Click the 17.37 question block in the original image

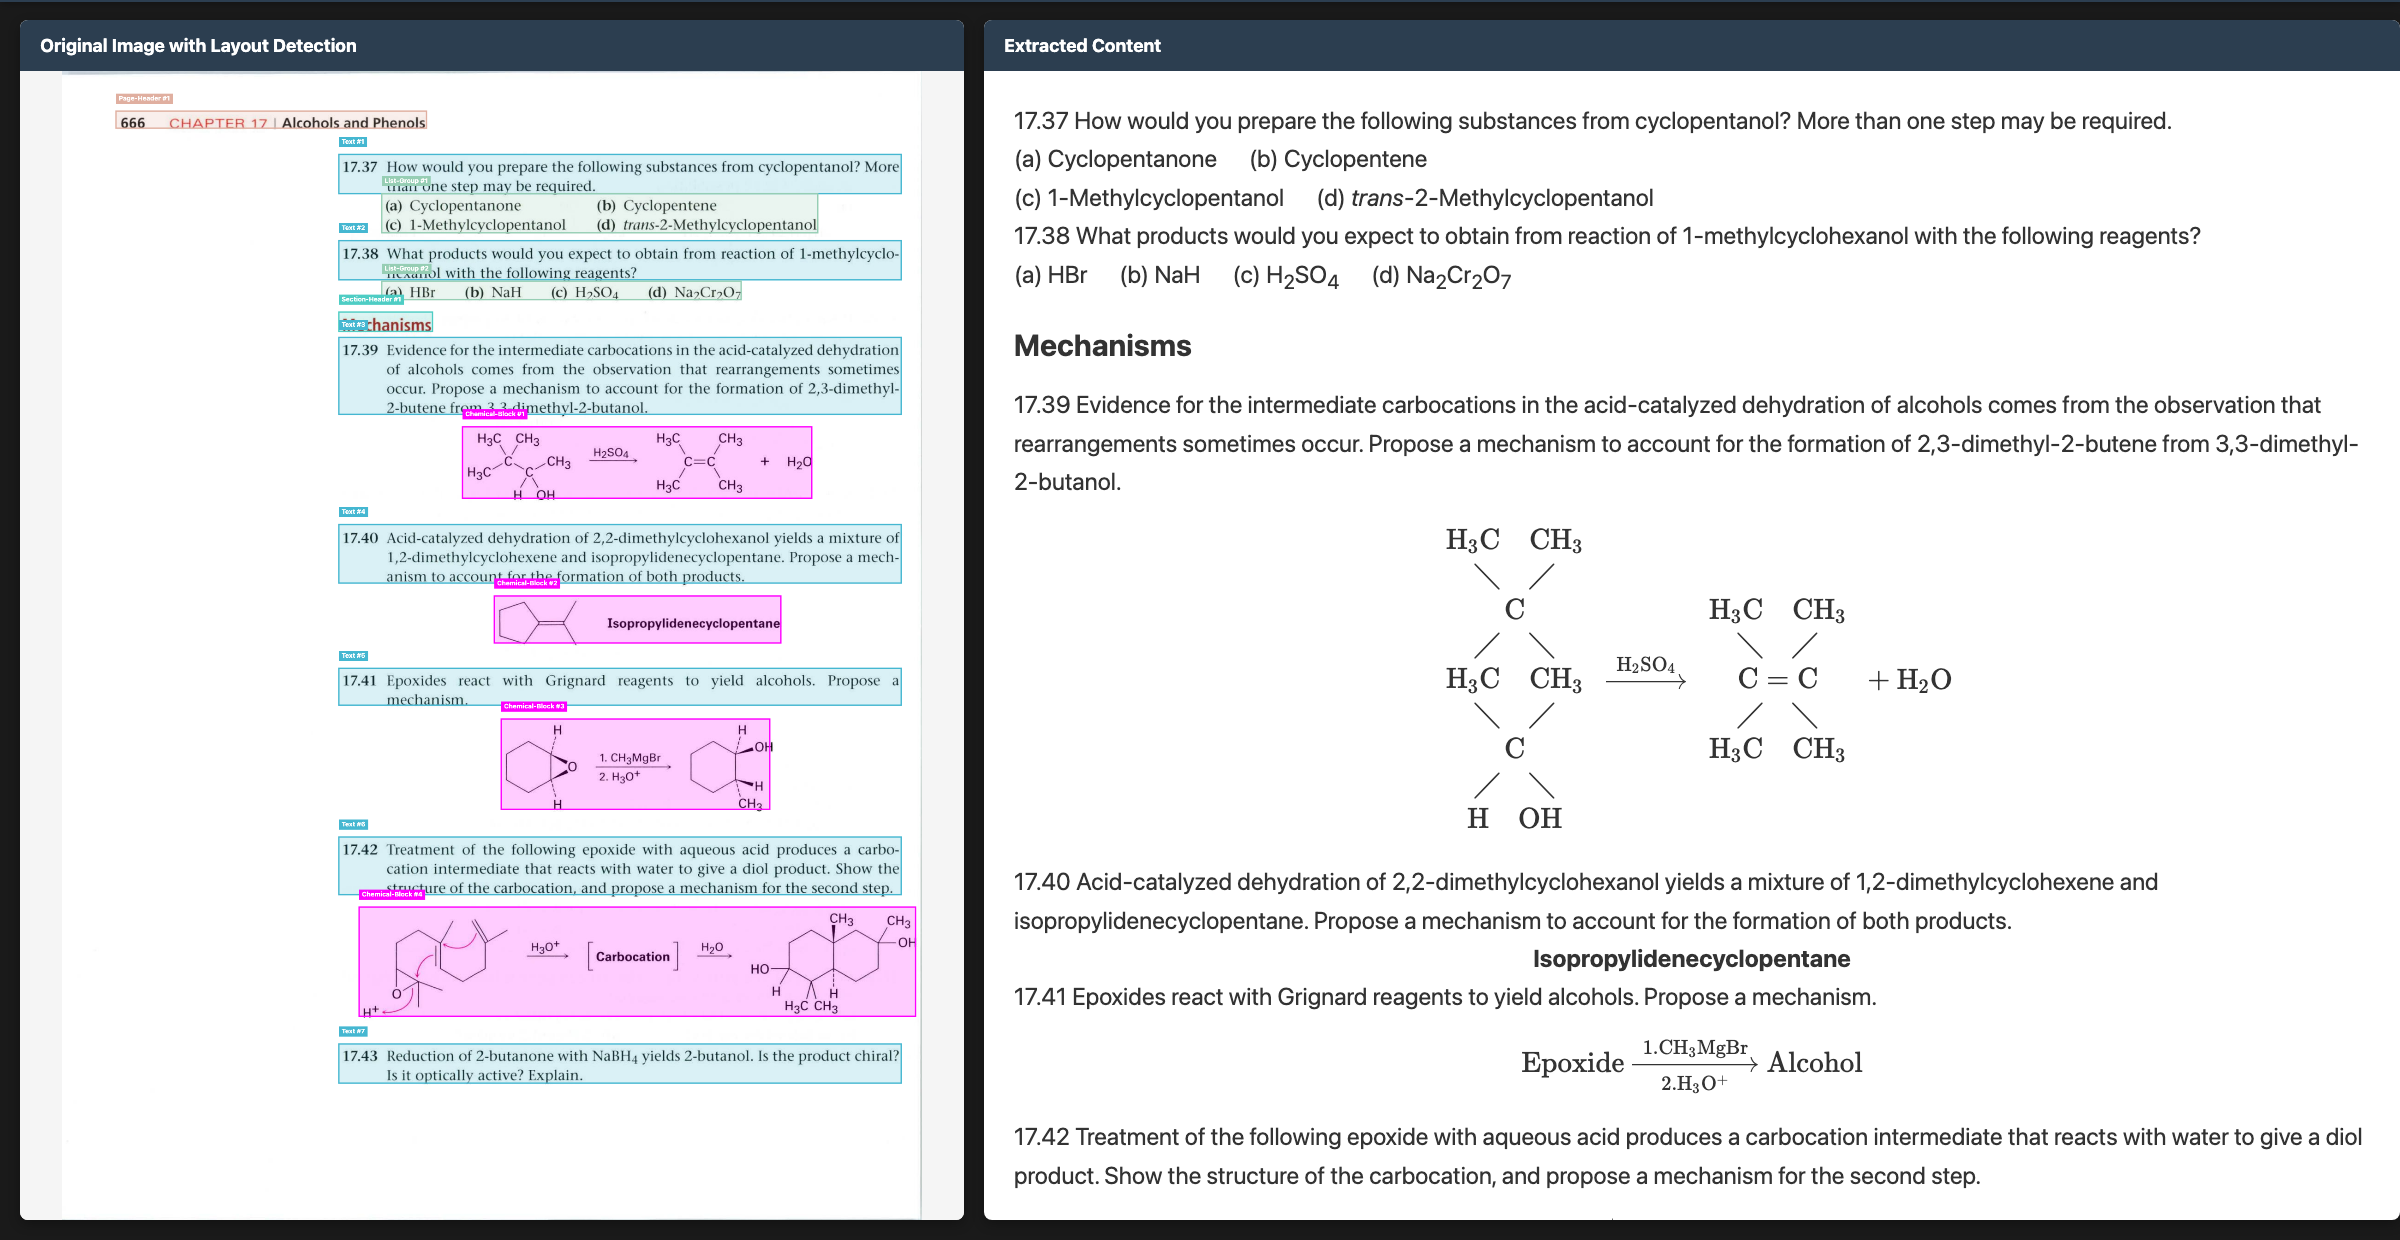(x=620, y=175)
